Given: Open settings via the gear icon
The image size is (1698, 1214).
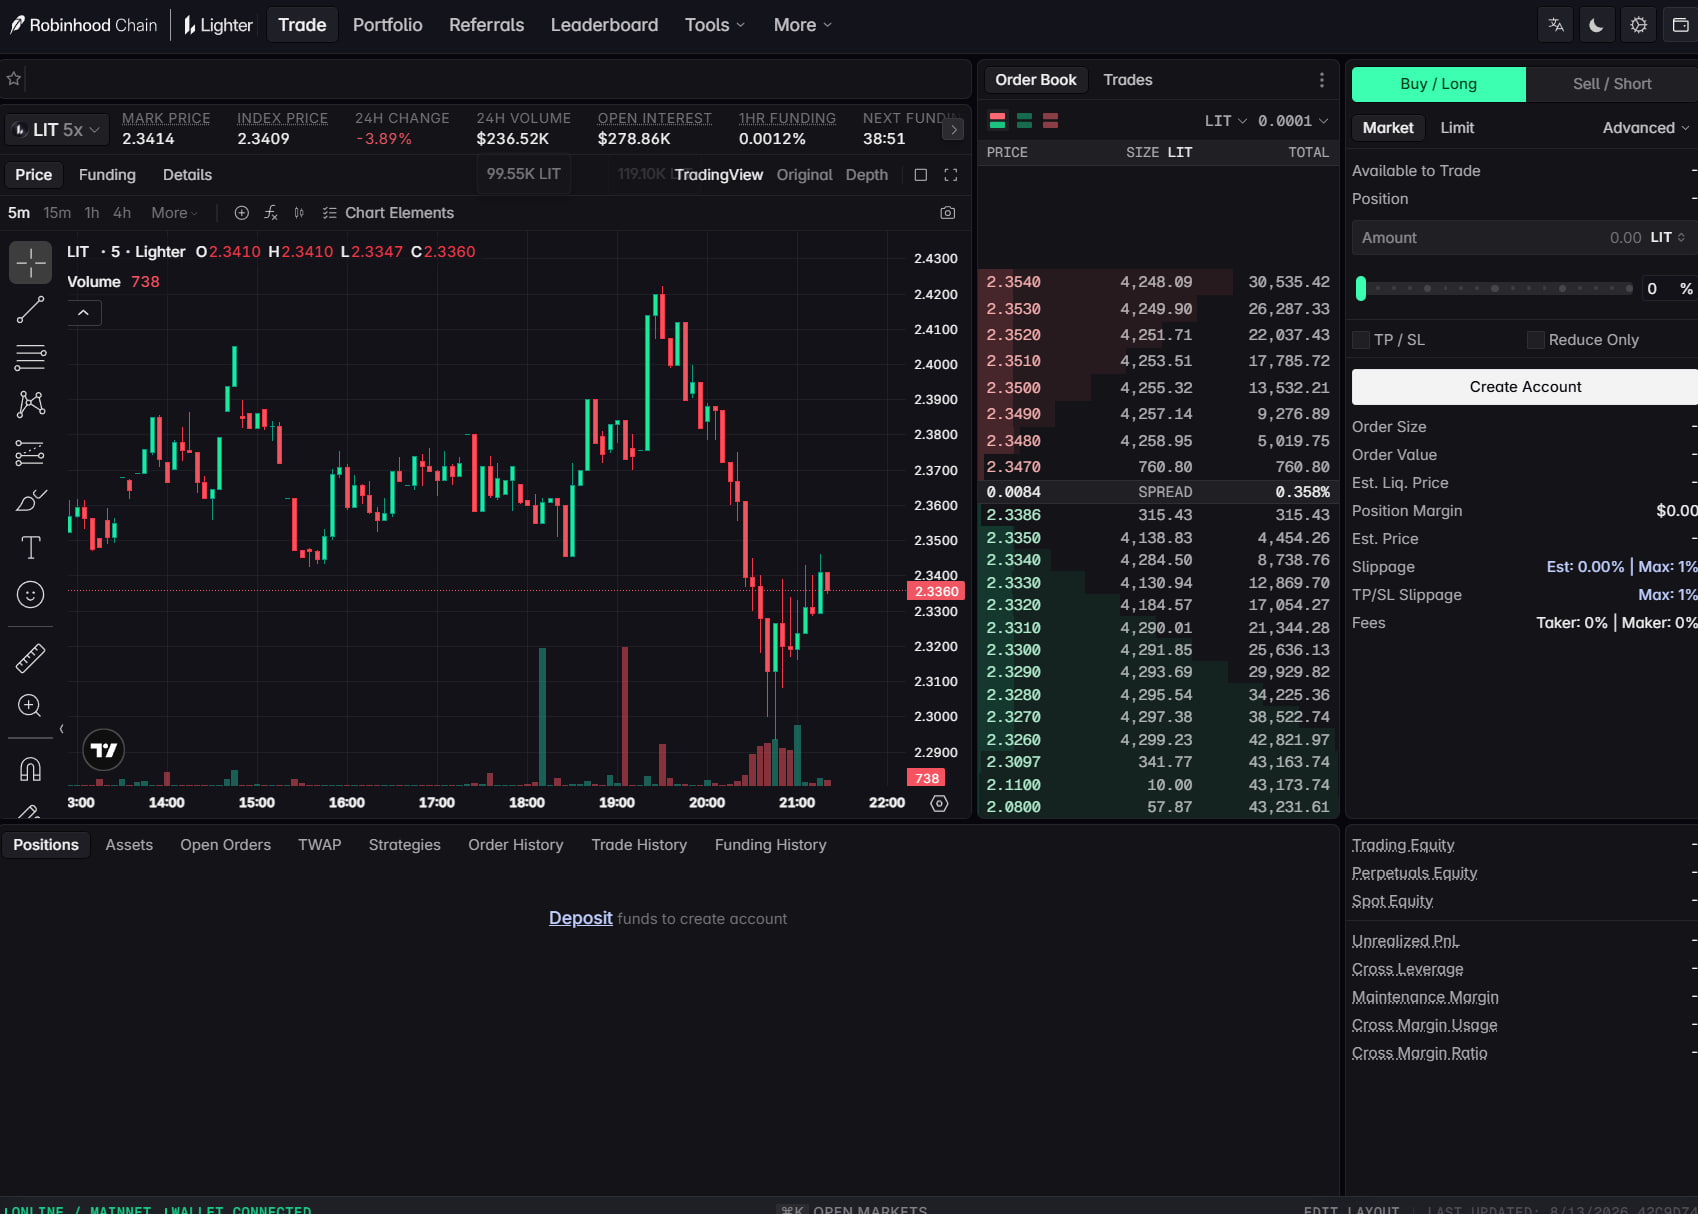Looking at the screenshot, I should (x=1638, y=25).
